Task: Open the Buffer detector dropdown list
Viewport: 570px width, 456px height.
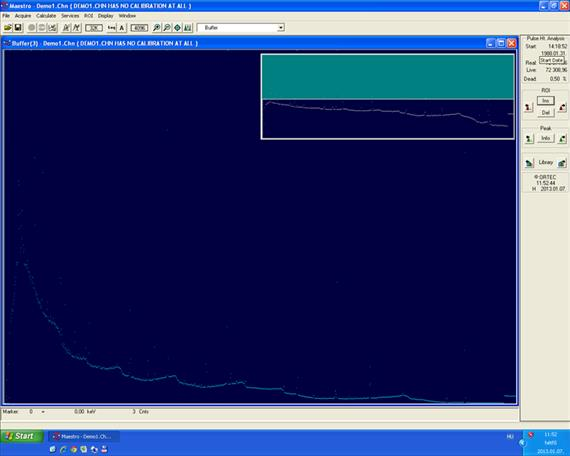Action: (281, 28)
